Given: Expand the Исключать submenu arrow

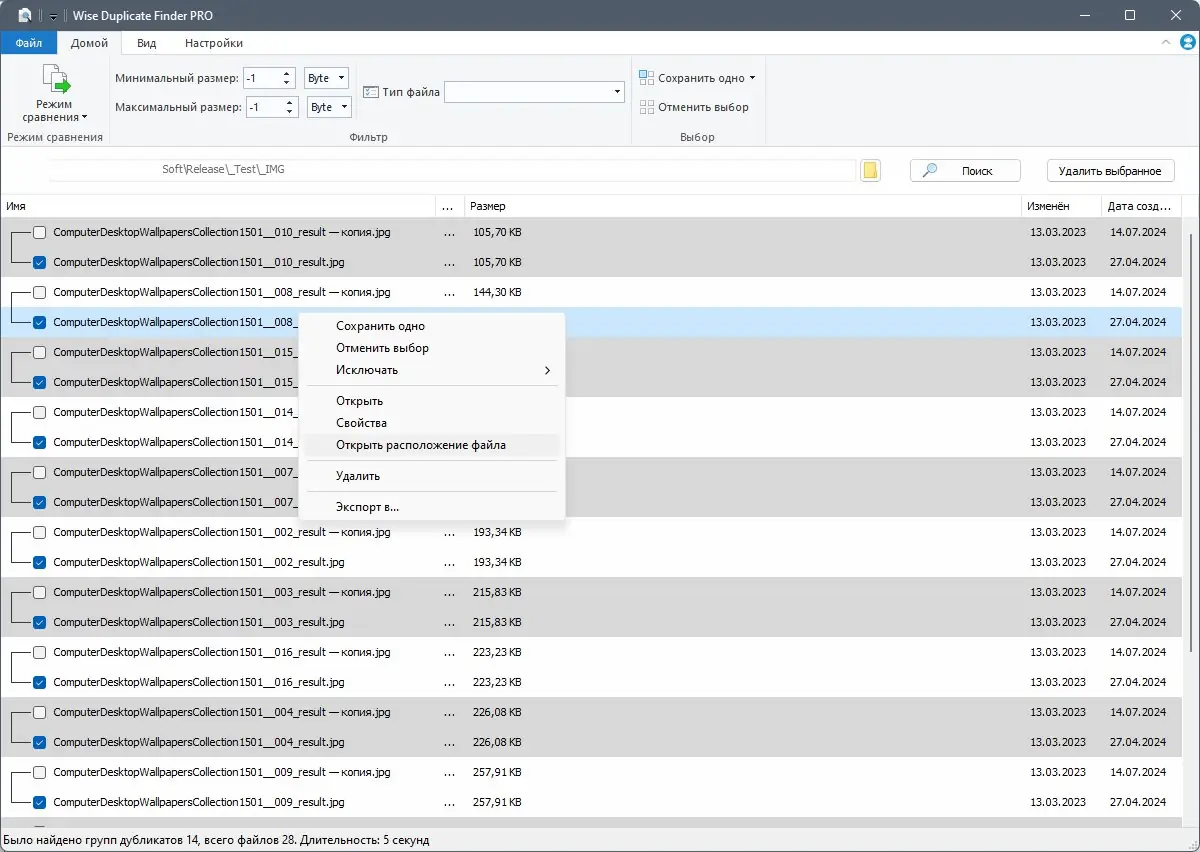Looking at the screenshot, I should click(x=547, y=370).
